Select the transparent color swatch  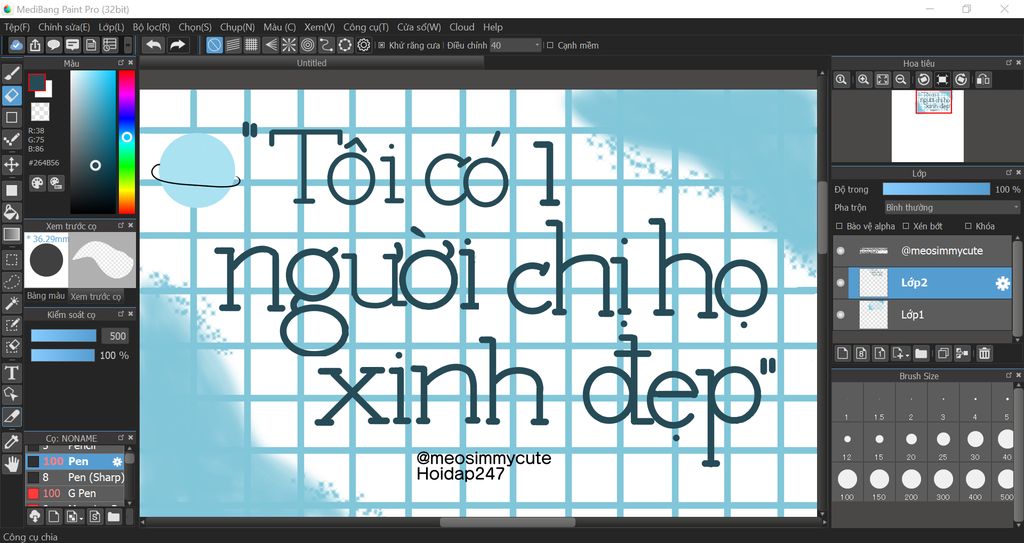(x=40, y=112)
